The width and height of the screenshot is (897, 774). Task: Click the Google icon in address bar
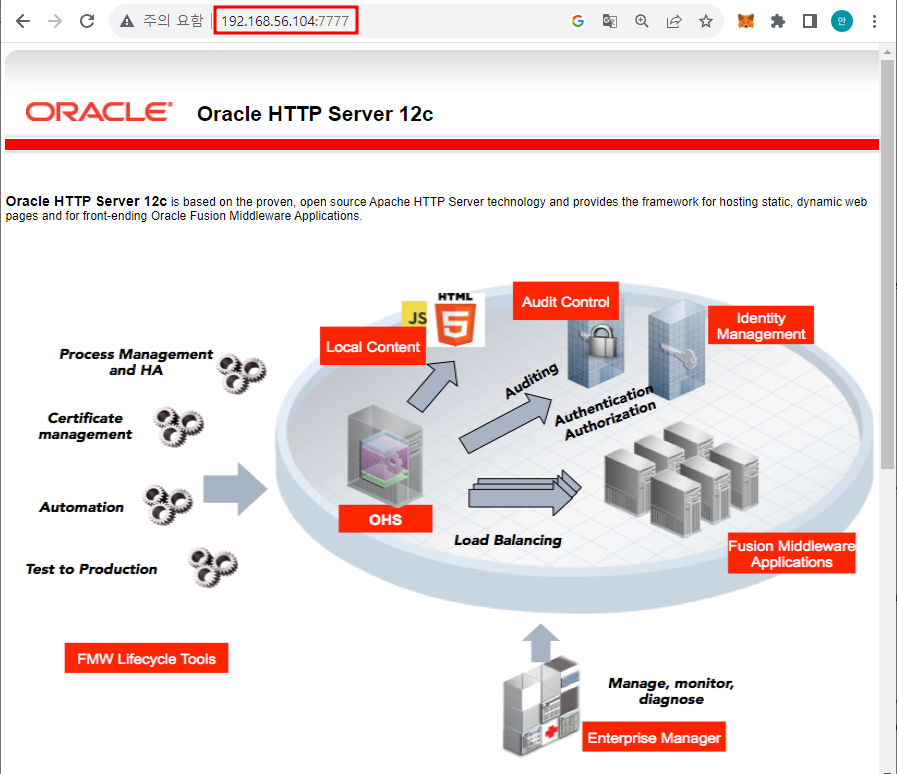[578, 21]
